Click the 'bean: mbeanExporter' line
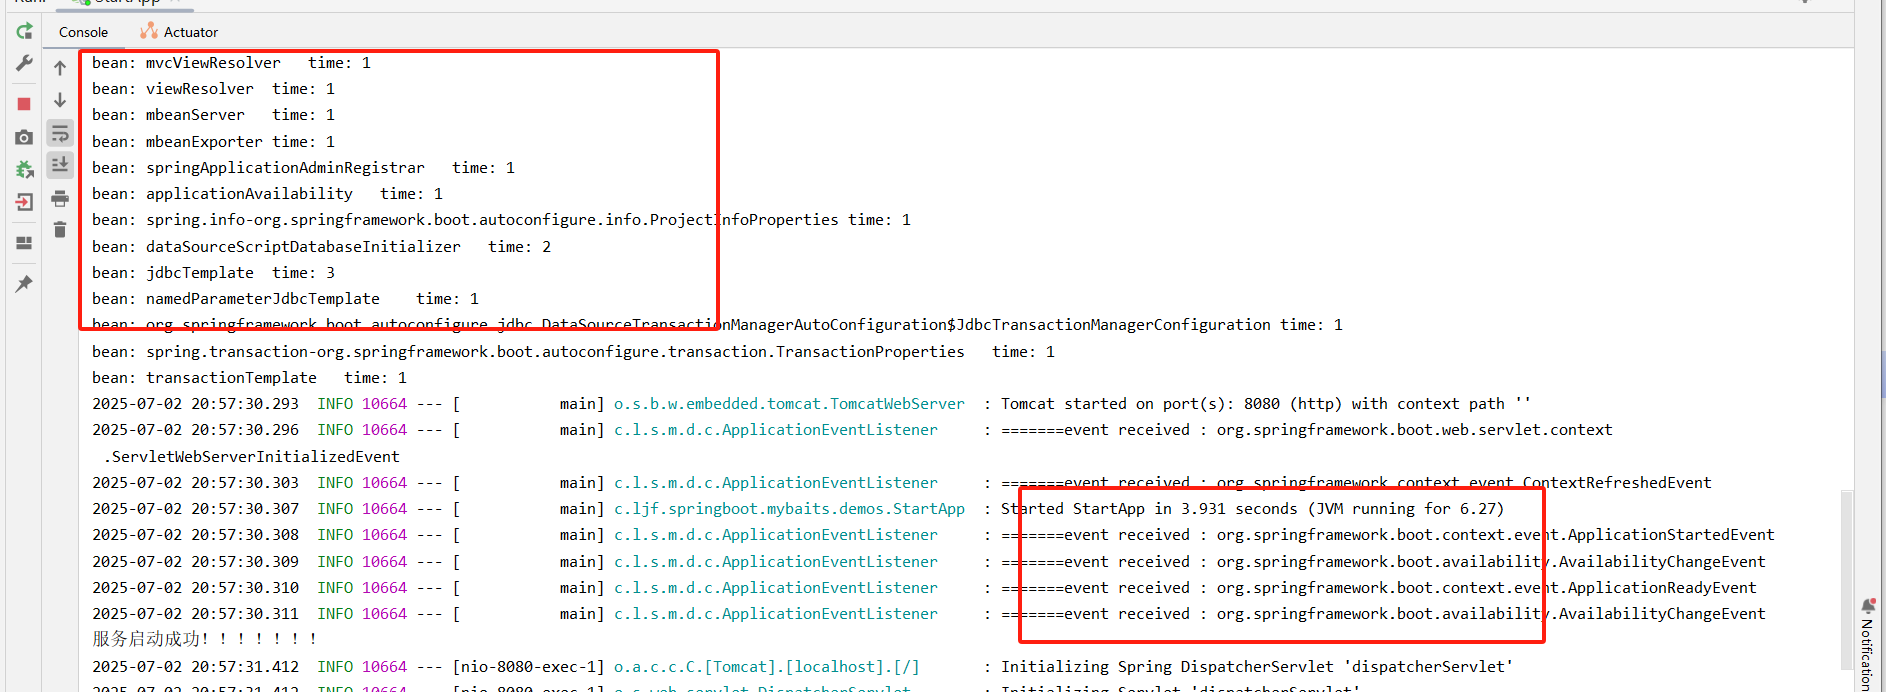The height and width of the screenshot is (692, 1886). pos(213,142)
